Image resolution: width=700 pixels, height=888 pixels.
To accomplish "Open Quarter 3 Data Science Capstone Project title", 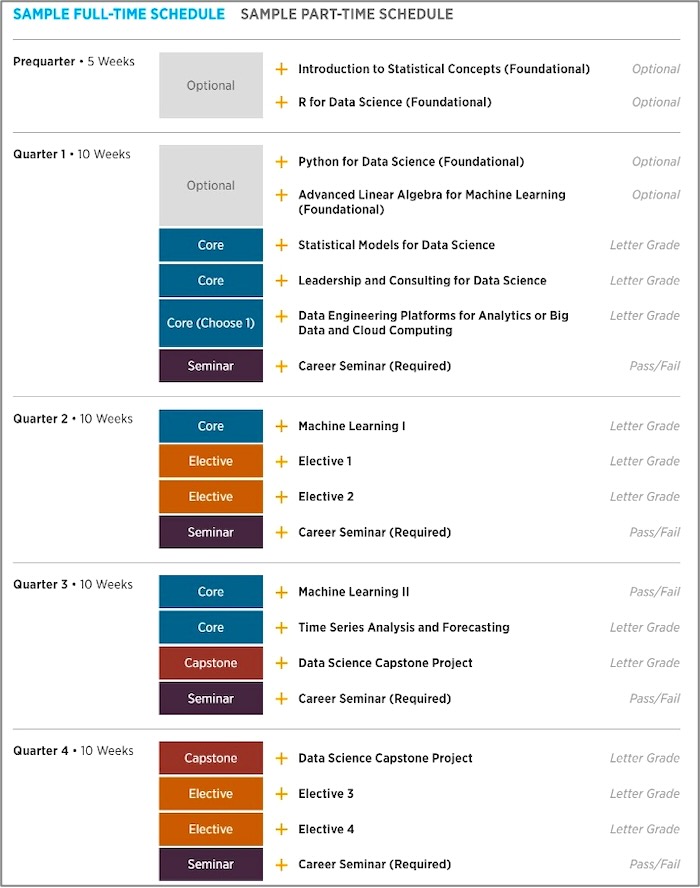I will [385, 663].
